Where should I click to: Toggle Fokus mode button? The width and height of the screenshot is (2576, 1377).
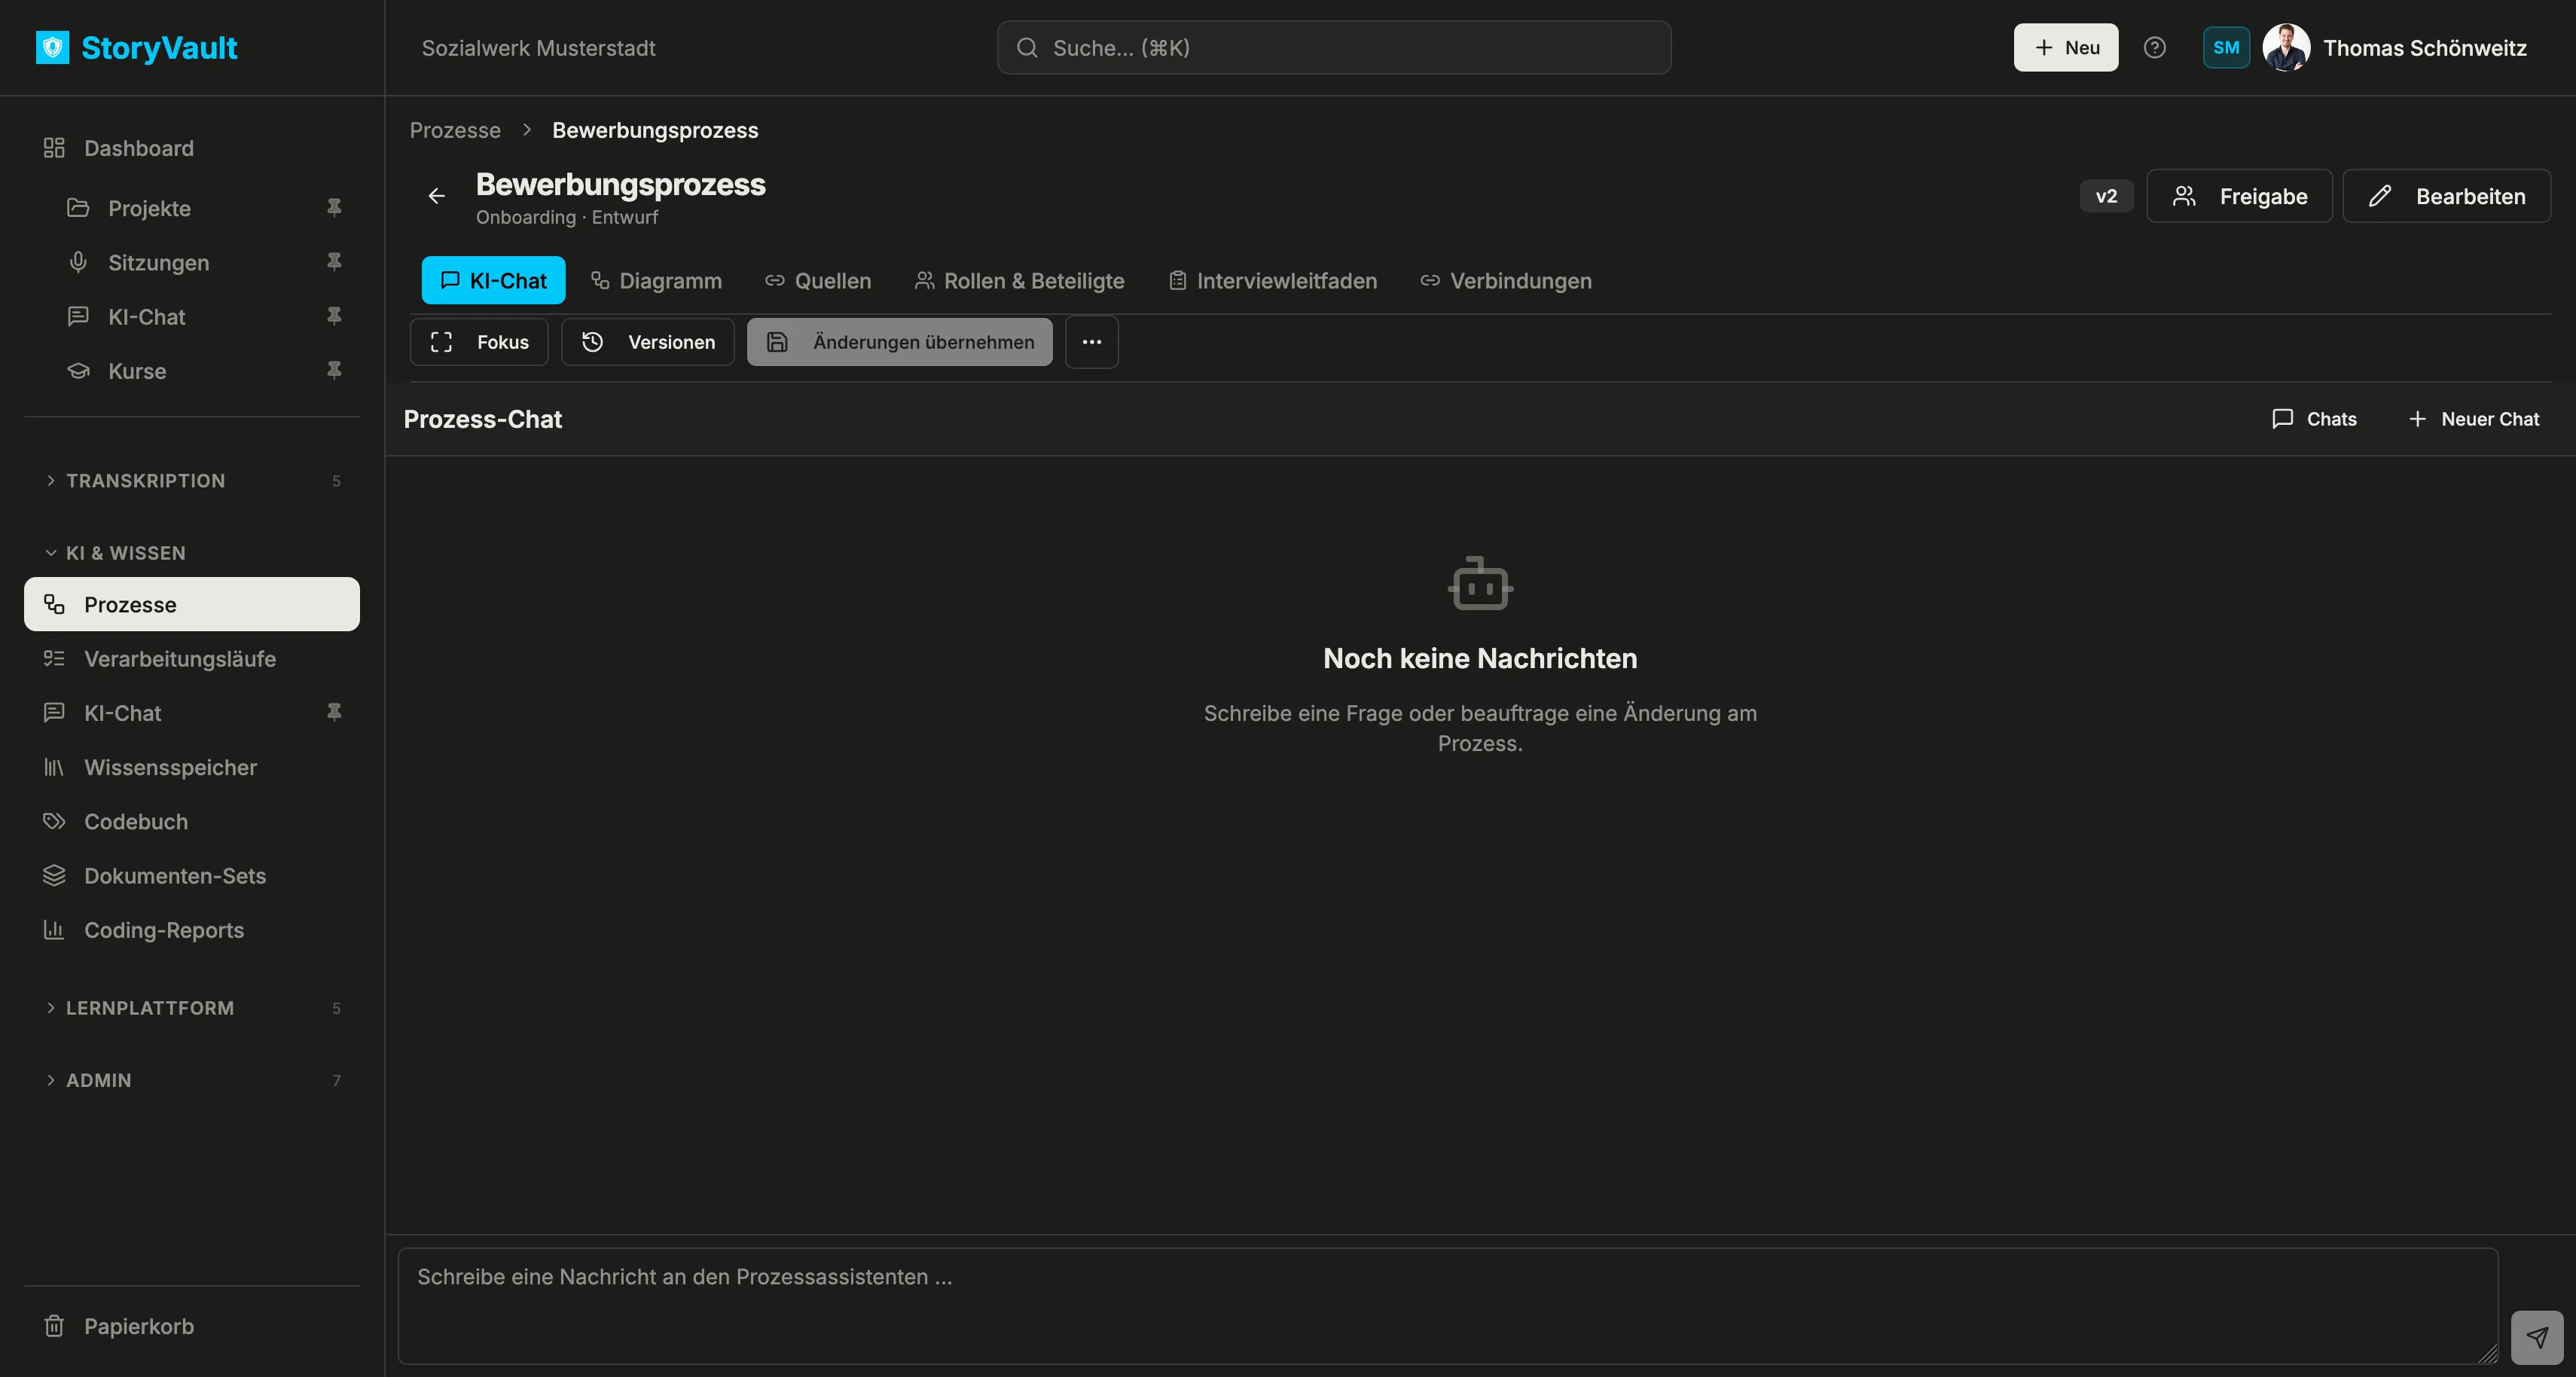click(x=479, y=342)
